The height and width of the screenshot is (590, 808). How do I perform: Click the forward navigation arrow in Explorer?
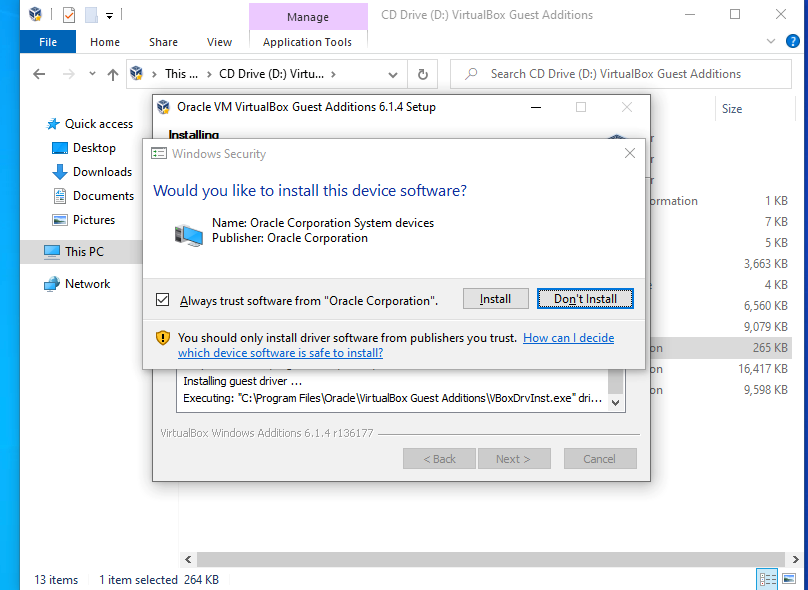[69, 74]
